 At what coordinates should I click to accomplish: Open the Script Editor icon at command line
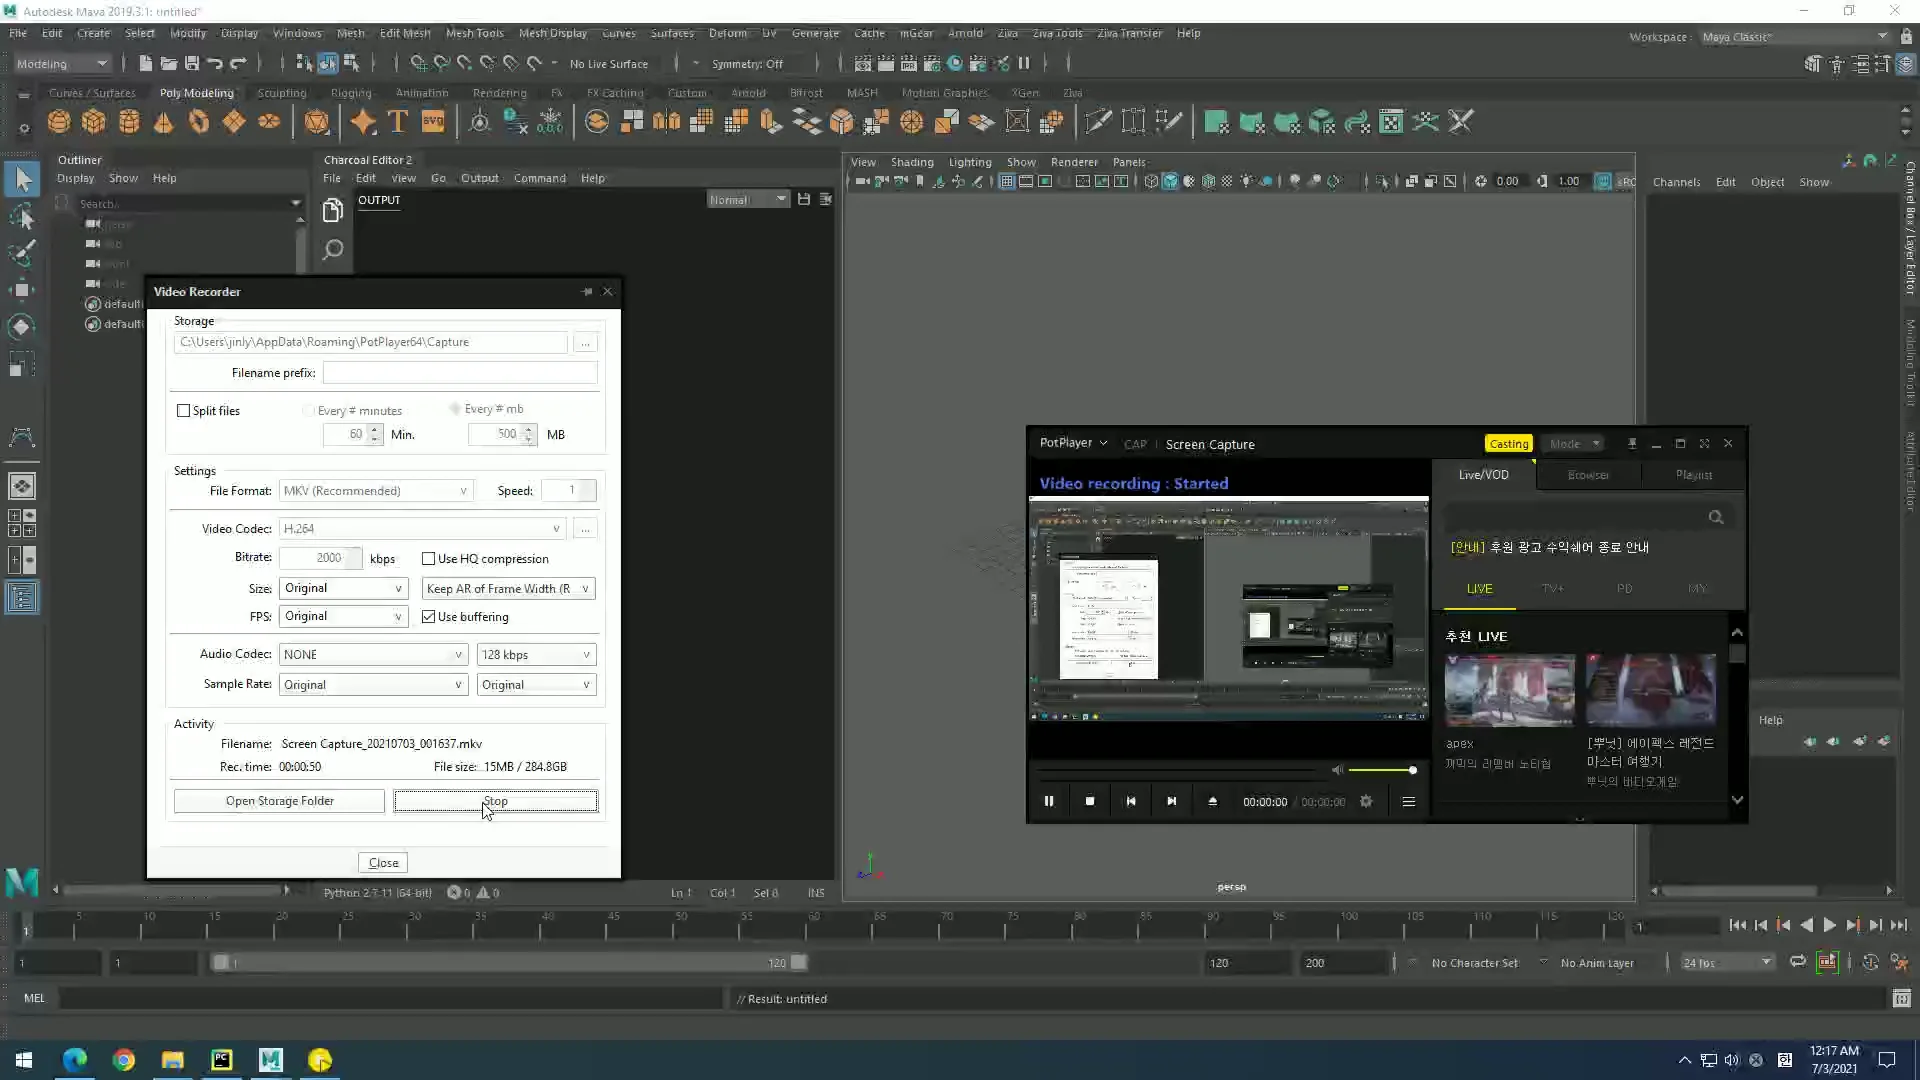point(1901,998)
